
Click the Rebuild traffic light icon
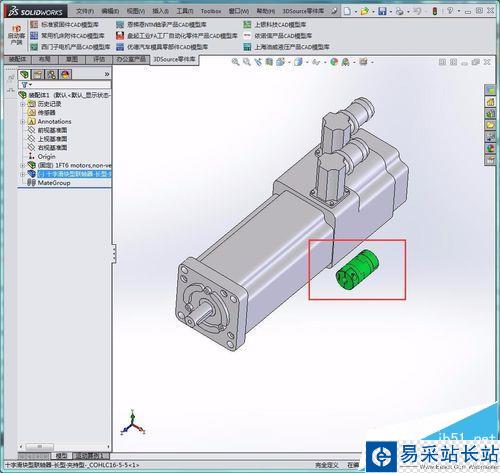coord(435,11)
